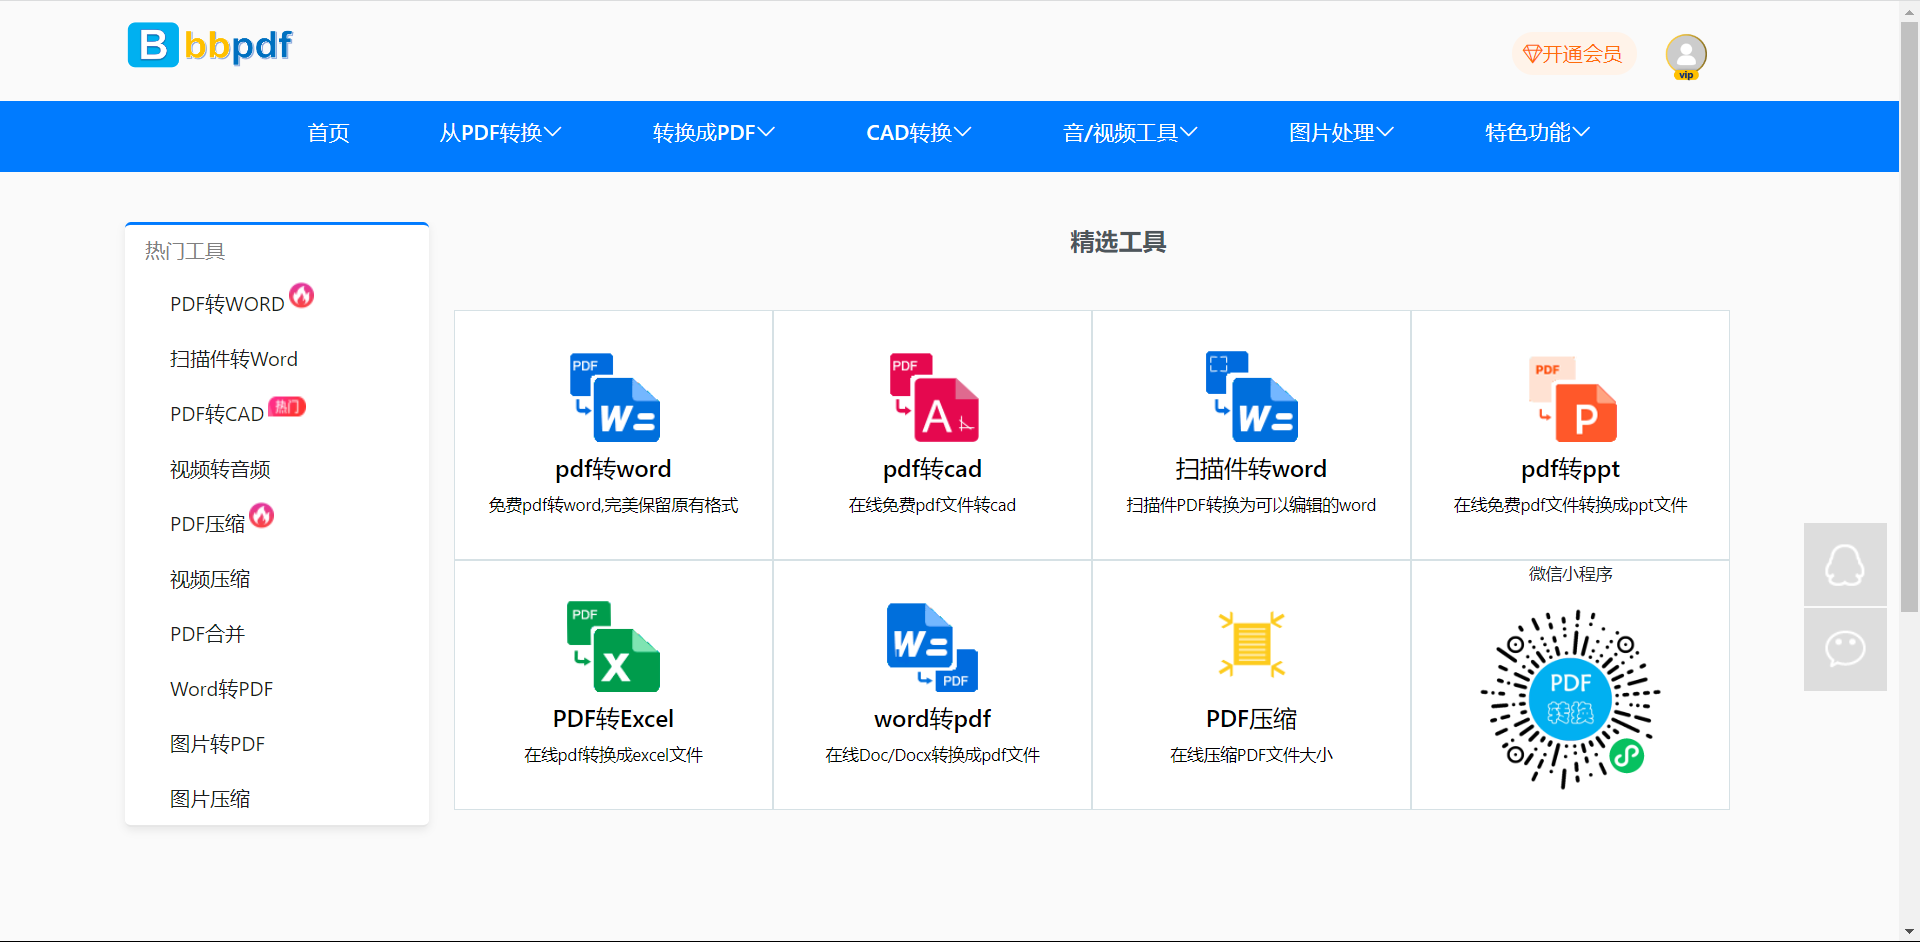Click the PDF压缩 card title
The width and height of the screenshot is (1920, 942).
(1251, 719)
